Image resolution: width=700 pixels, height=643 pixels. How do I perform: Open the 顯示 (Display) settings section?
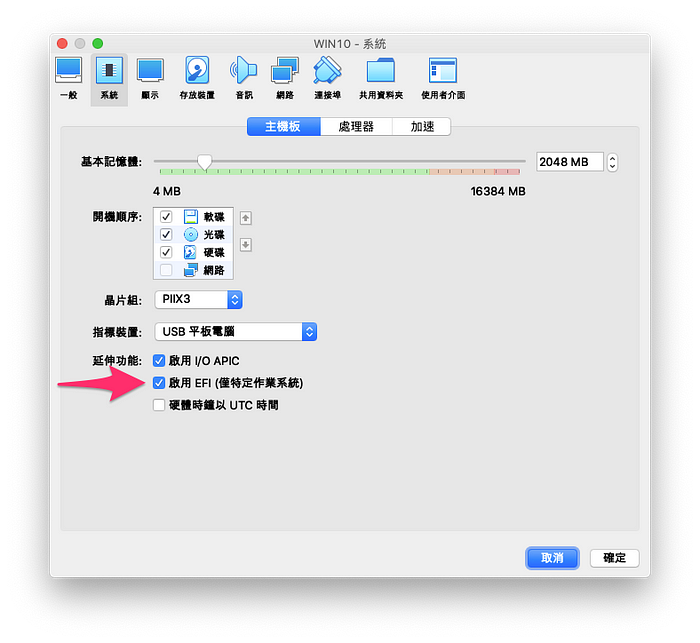coord(150,78)
